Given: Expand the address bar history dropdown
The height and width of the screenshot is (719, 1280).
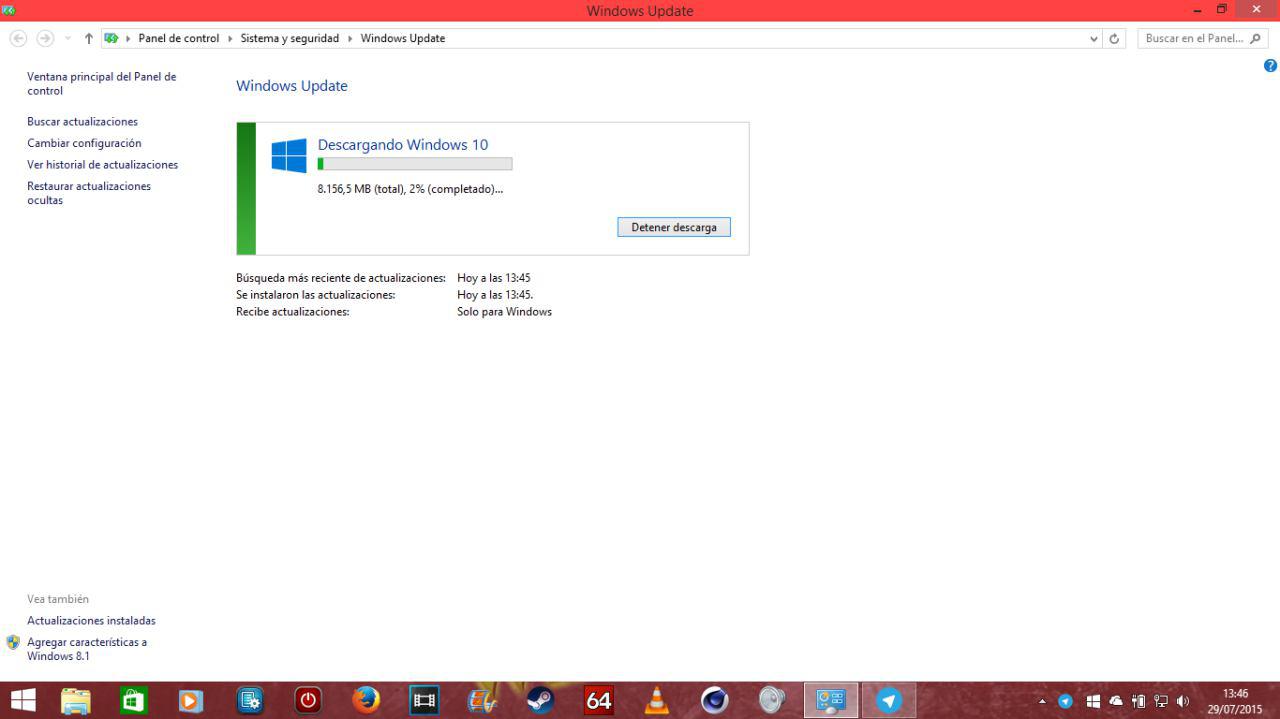Looking at the screenshot, I should point(1093,38).
